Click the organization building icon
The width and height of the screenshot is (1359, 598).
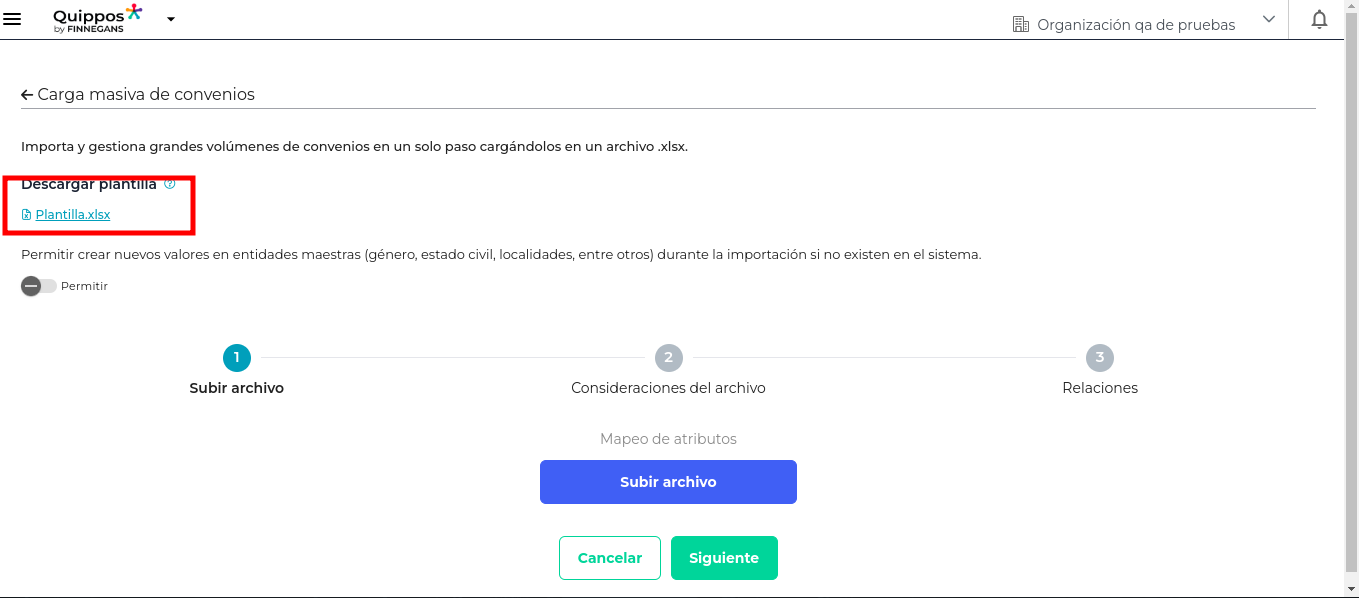tap(1020, 24)
